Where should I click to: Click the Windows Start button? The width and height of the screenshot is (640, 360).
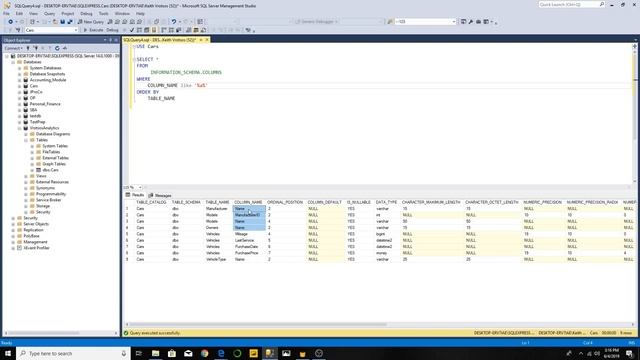pyautogui.click(x=8, y=353)
